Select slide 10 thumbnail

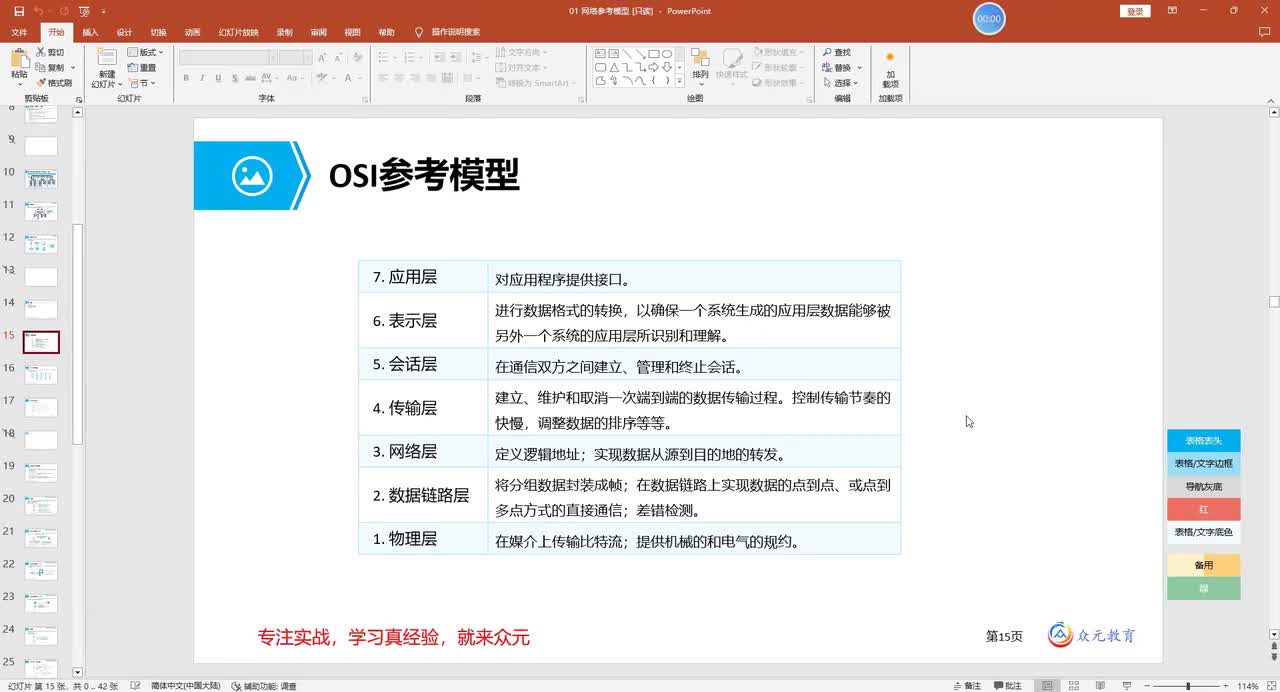(x=41, y=179)
